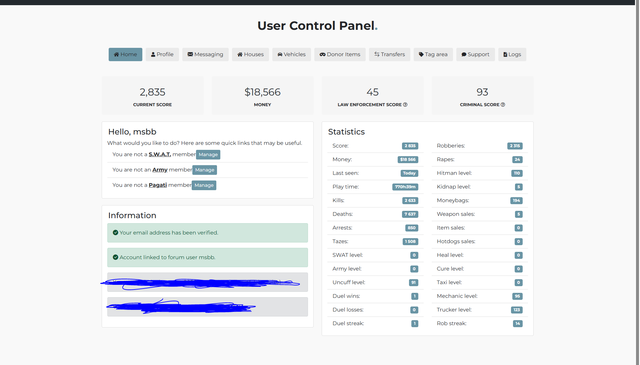Click the 'Today' Last seen badge

(x=409, y=173)
